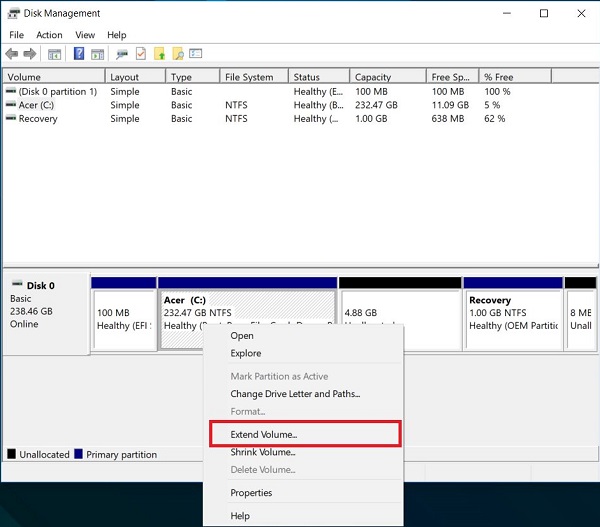Image resolution: width=600 pixels, height=527 pixels.
Task: Choose Extend Volume... from context menu
Action: (x=264, y=434)
